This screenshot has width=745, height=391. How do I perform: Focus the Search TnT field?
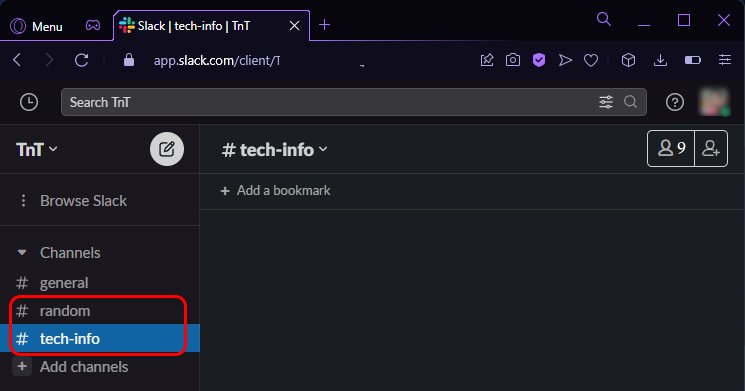(x=353, y=102)
